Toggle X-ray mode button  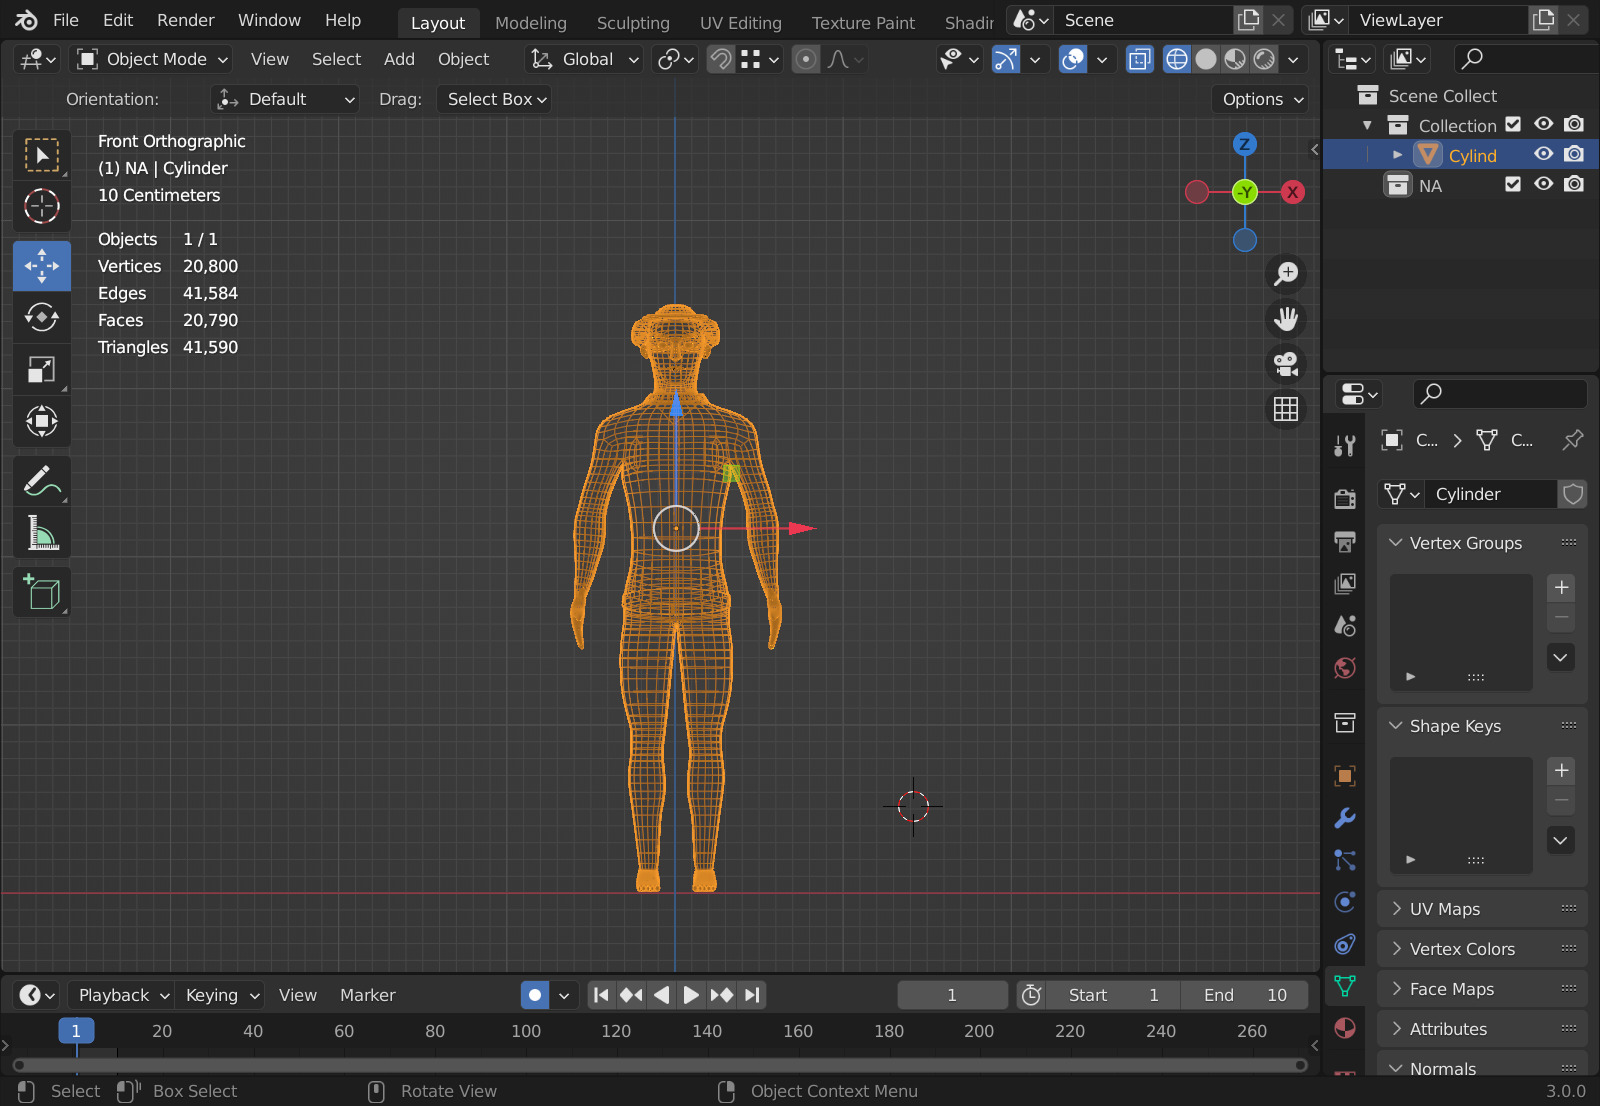[1139, 59]
